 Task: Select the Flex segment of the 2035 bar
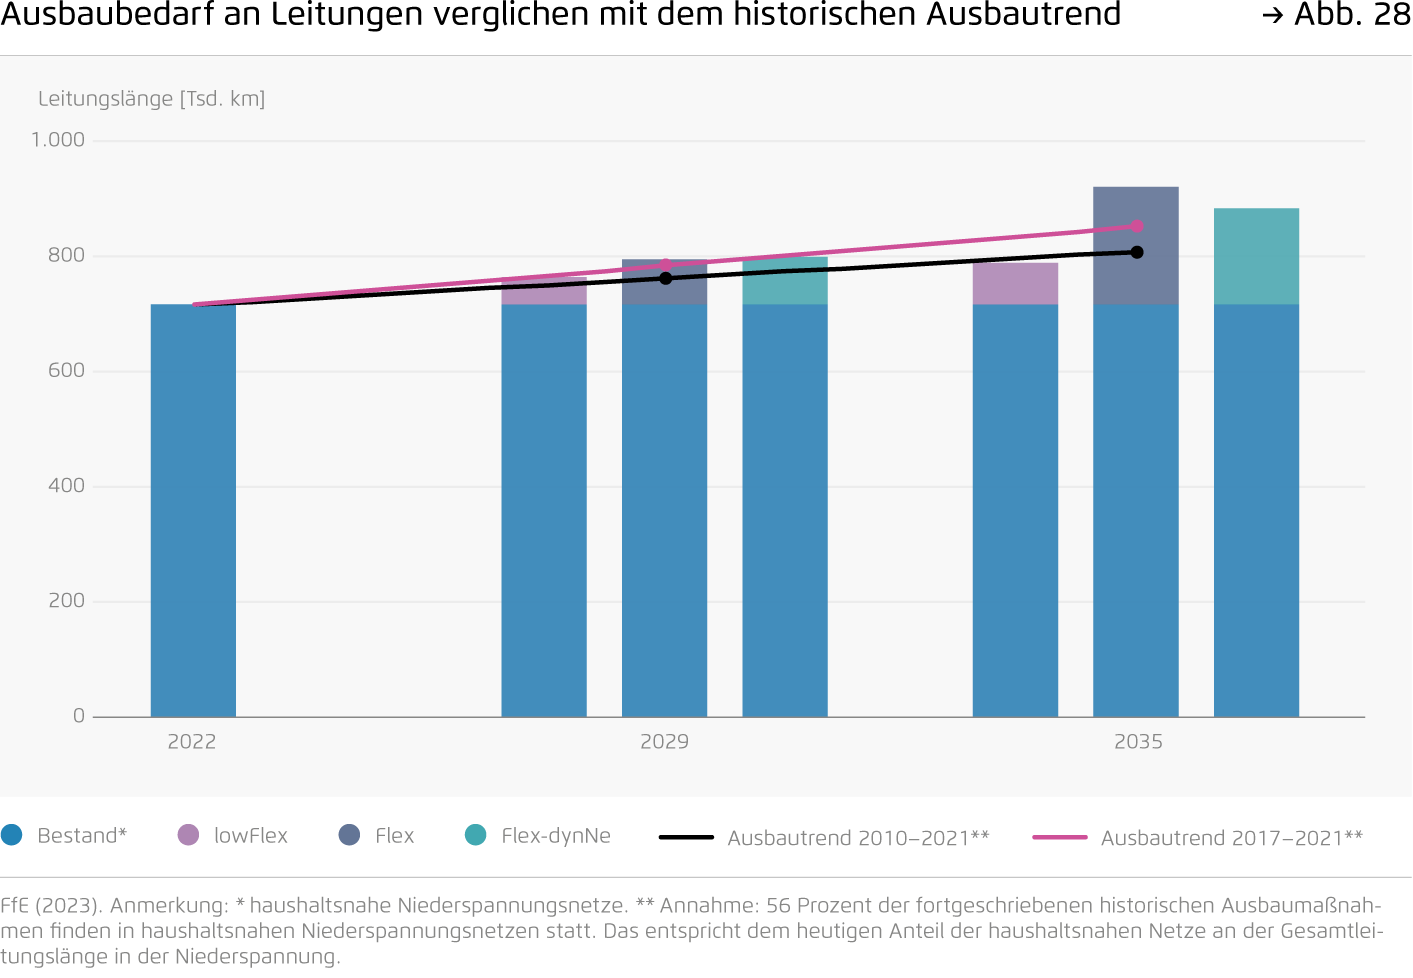tap(1136, 245)
